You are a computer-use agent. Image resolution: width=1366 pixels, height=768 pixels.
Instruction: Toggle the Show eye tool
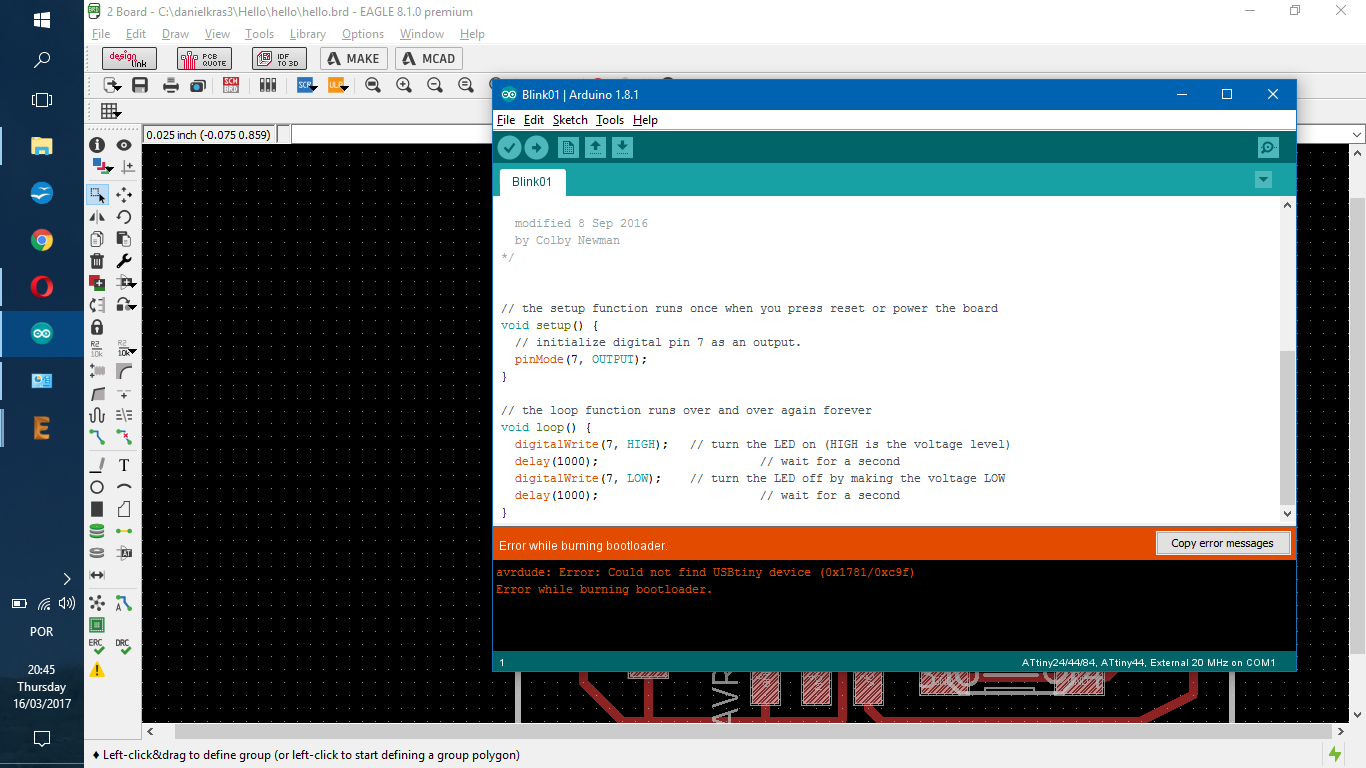point(124,145)
